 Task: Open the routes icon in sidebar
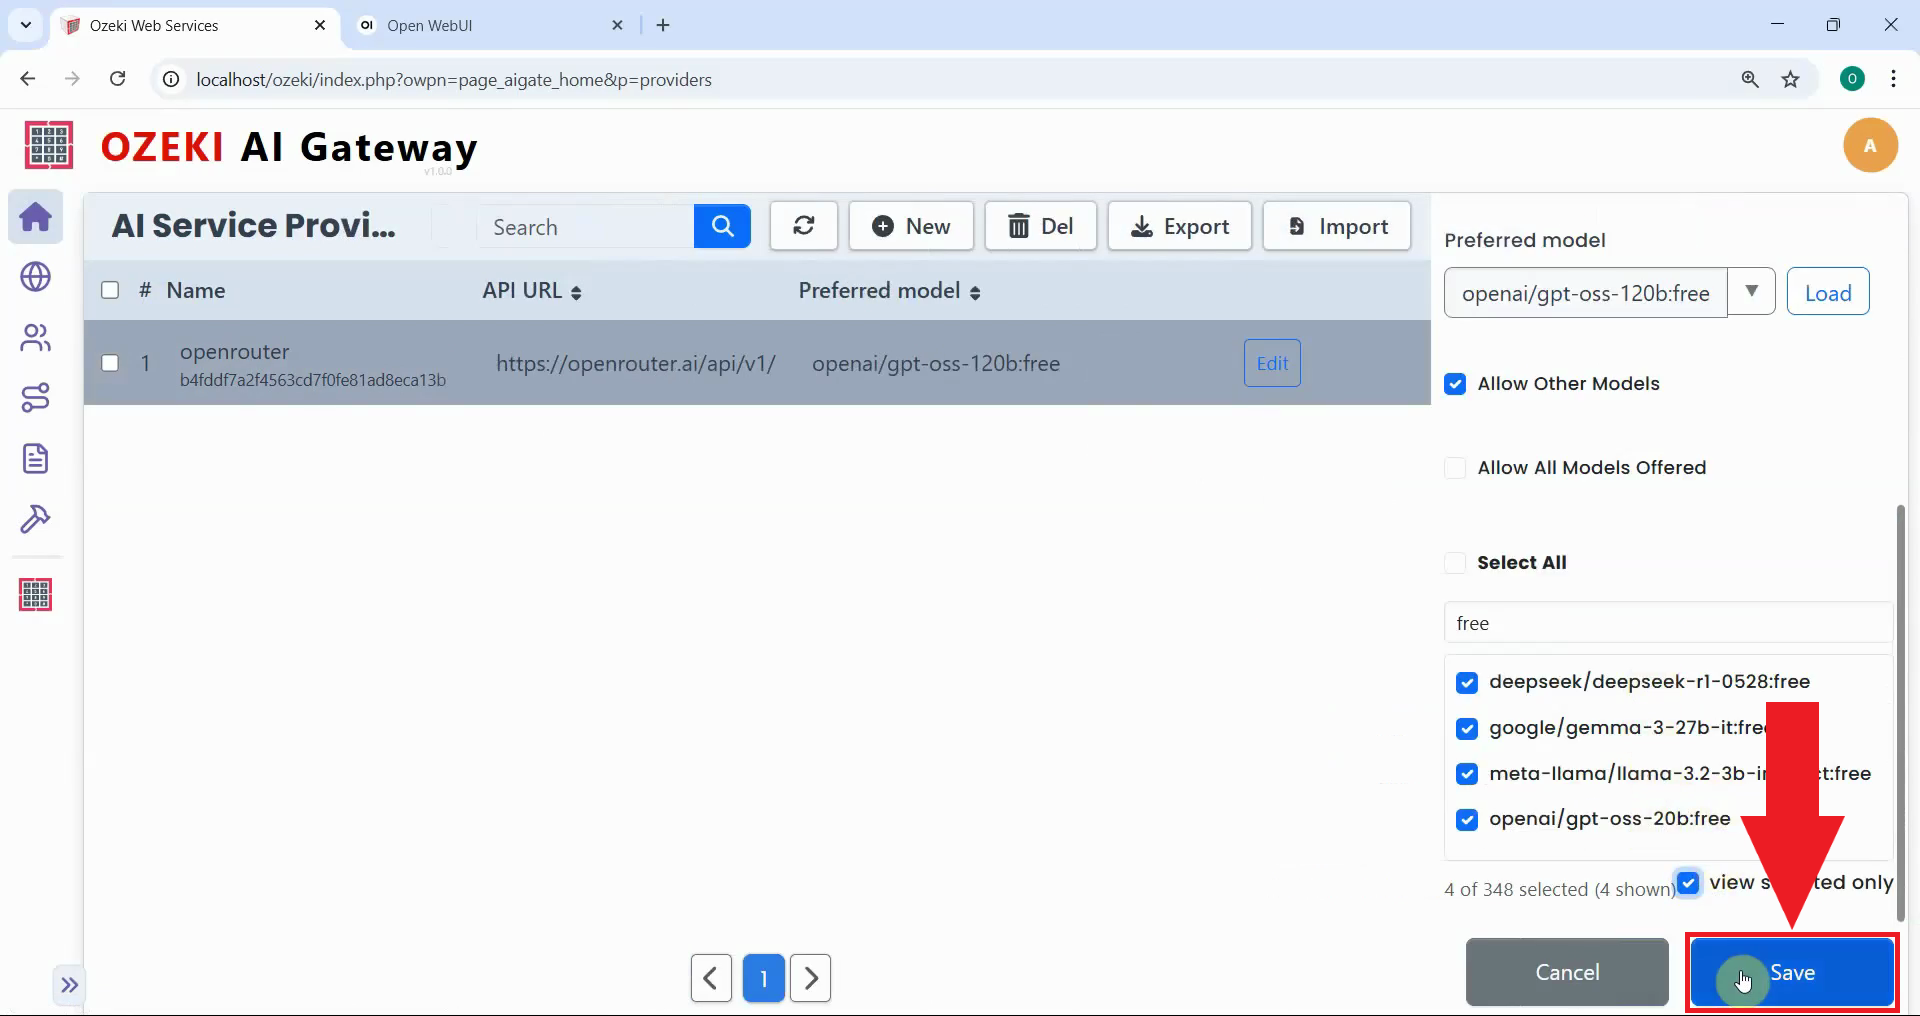(36, 398)
